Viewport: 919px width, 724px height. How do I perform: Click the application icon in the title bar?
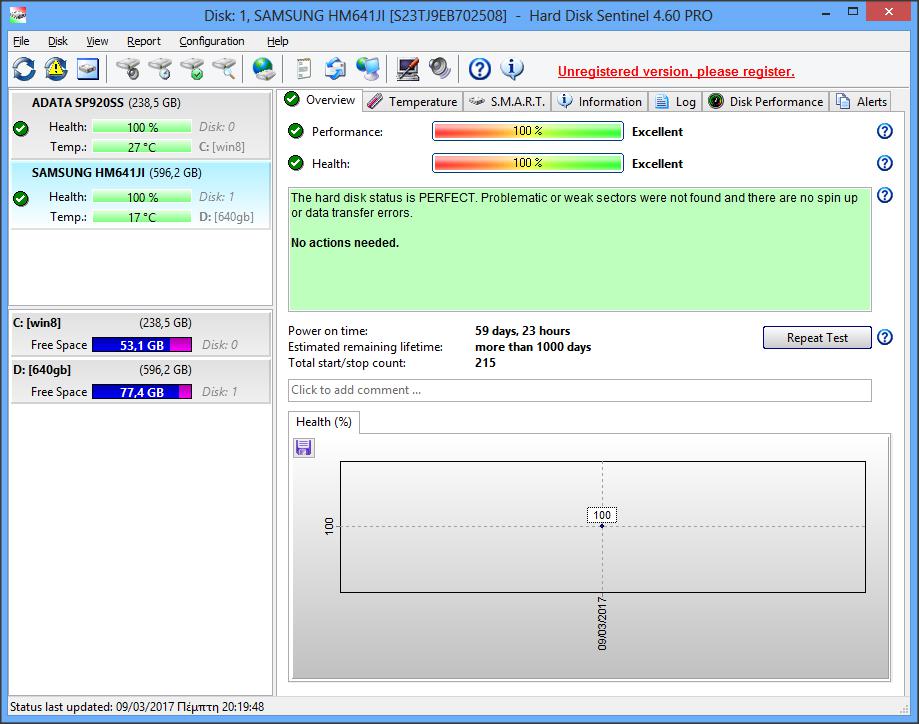click(x=18, y=15)
